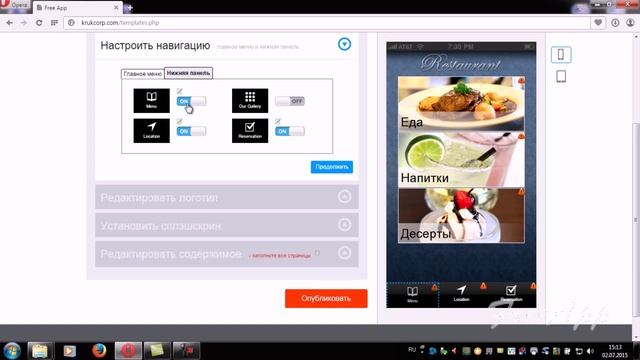Click the Menu book icon tile
The image size is (640, 360).
151,100
